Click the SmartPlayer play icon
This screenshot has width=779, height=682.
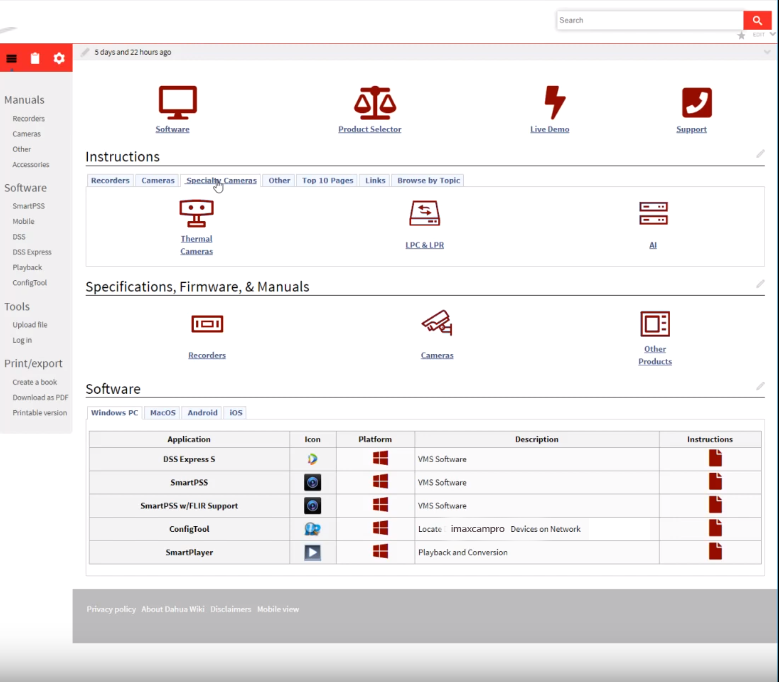pyautogui.click(x=312, y=552)
